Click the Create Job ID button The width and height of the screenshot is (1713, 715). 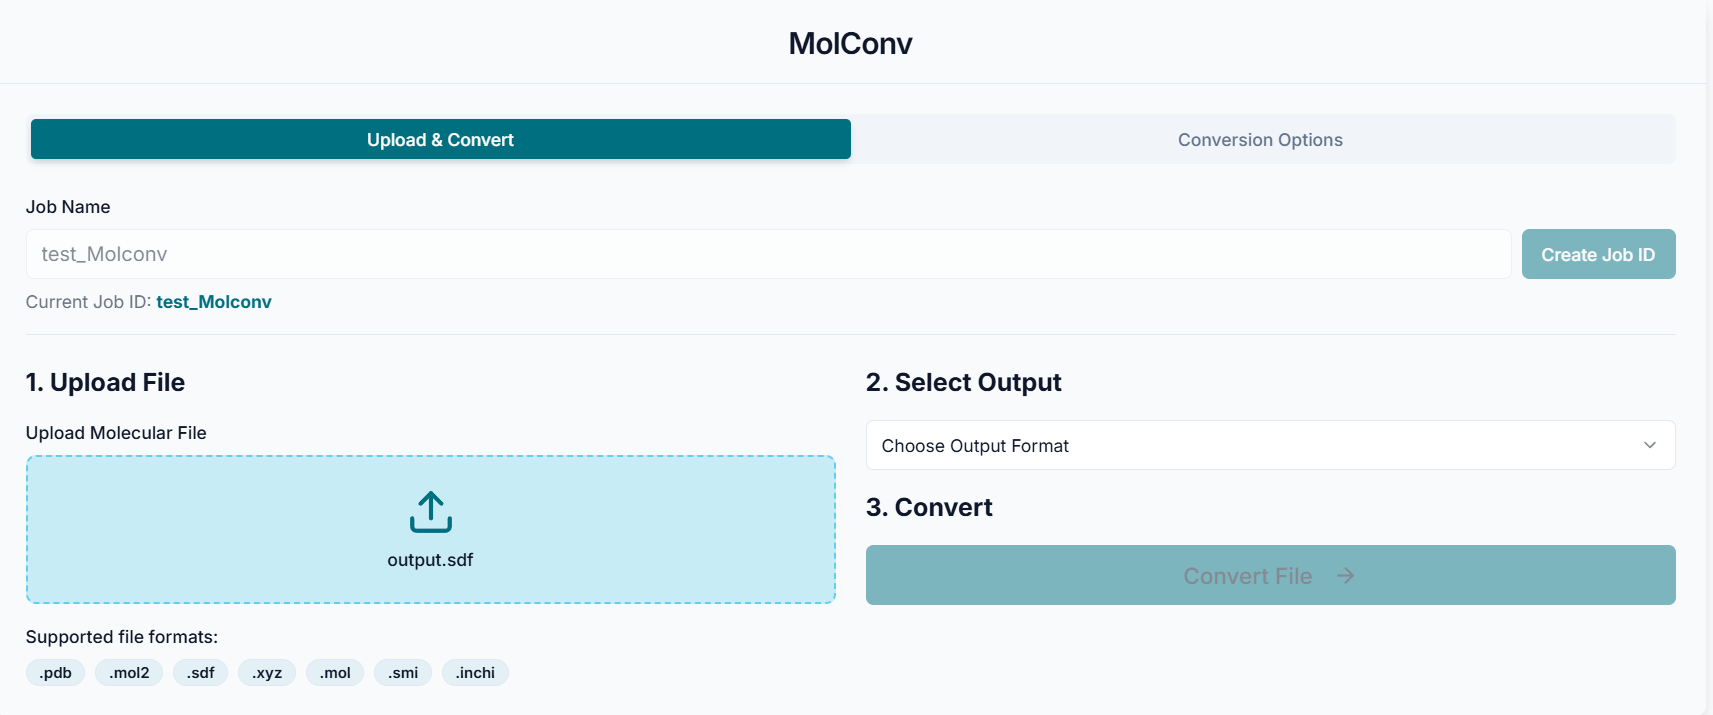pos(1597,254)
